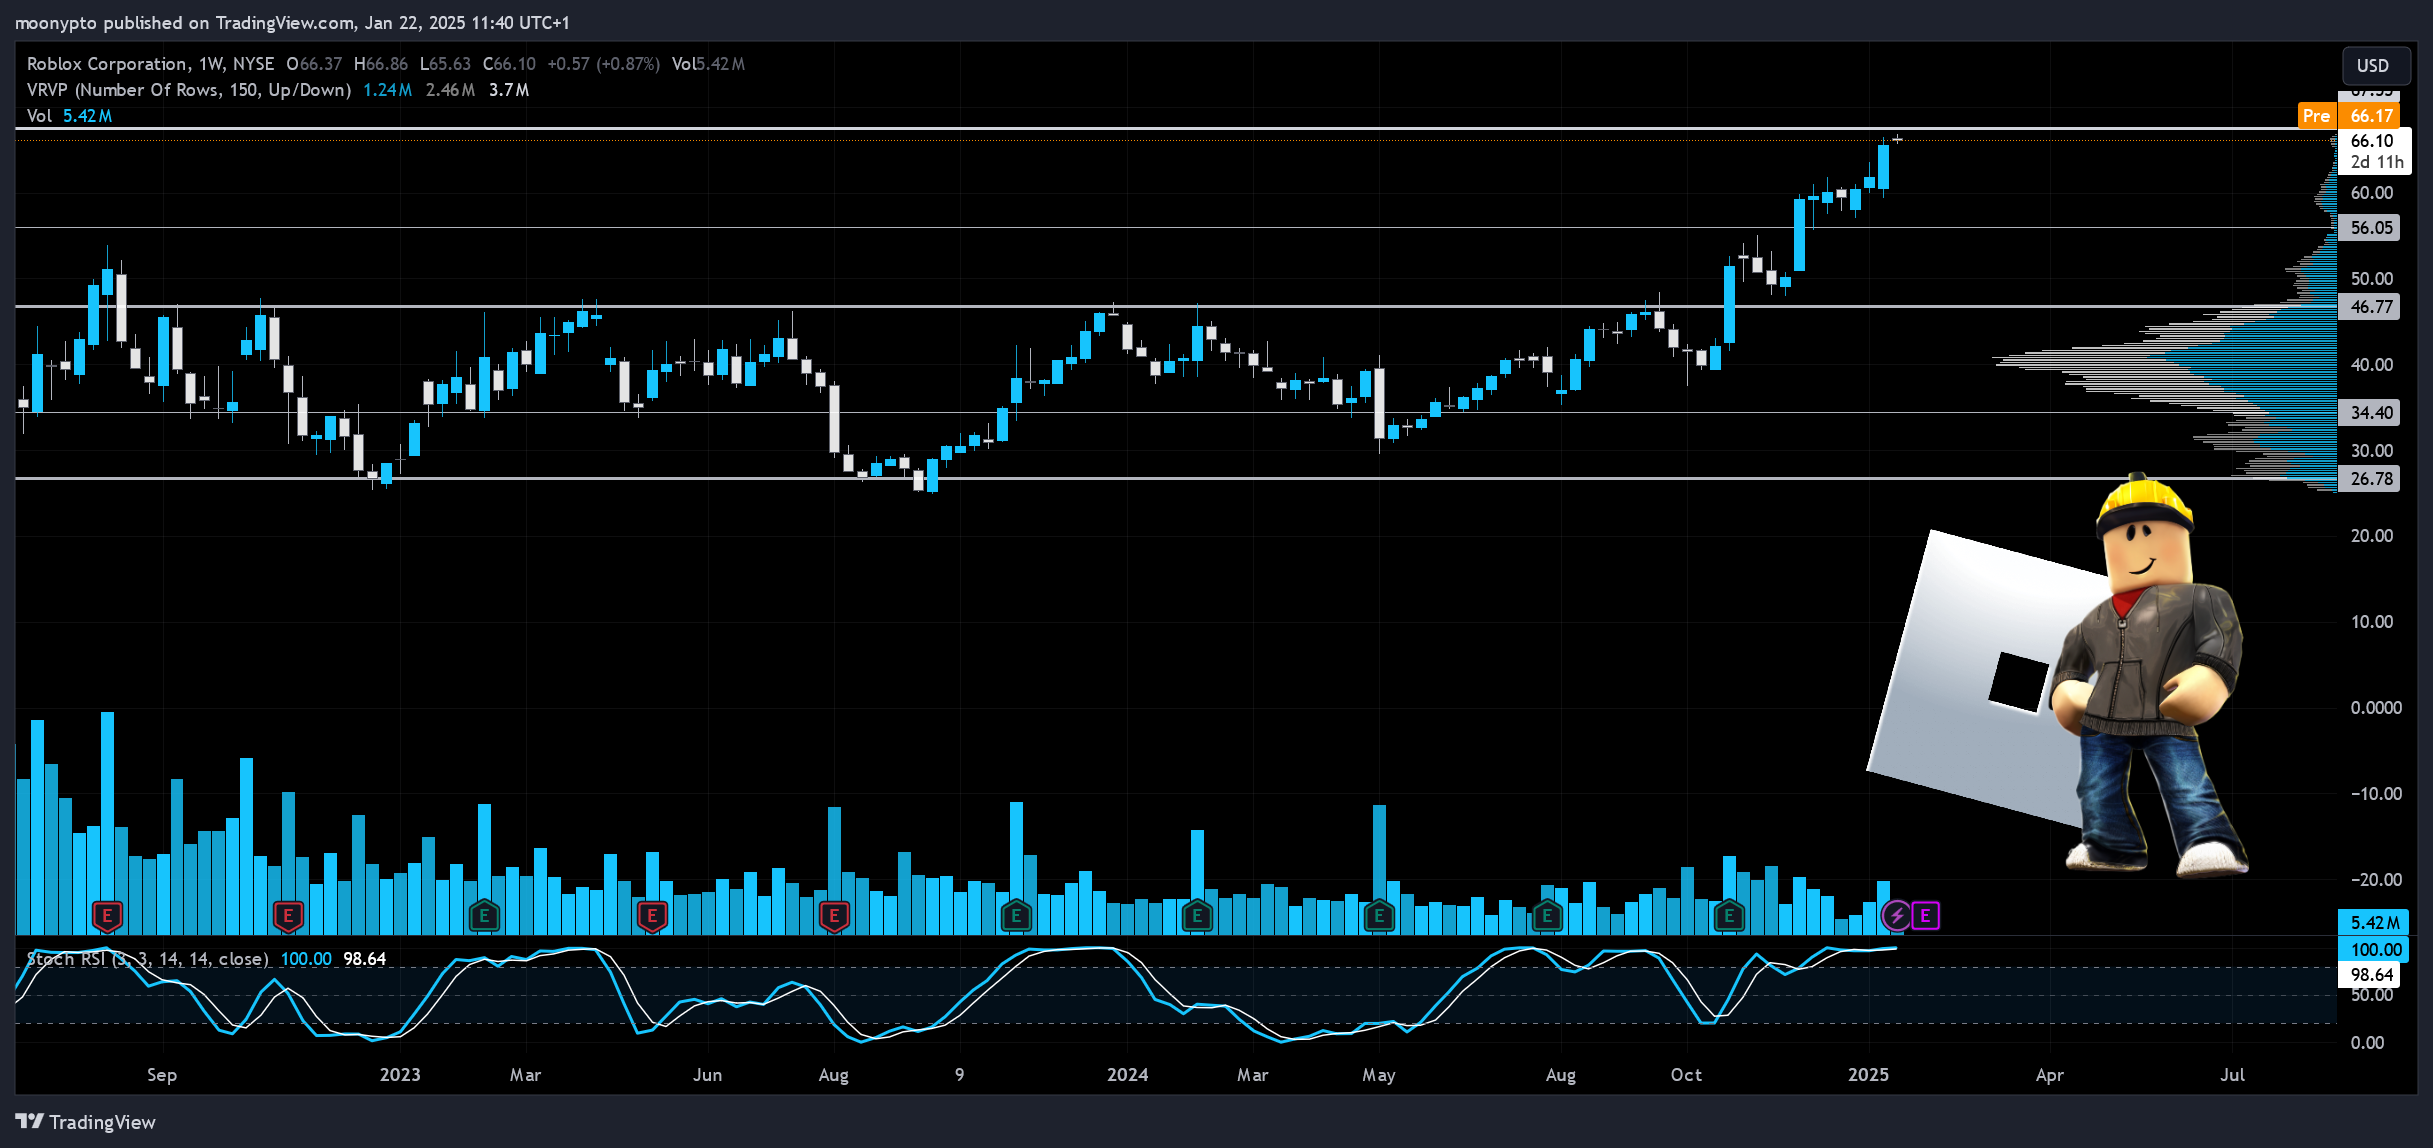2433x1148 pixels.
Task: Open green earnings marker between 9 and 2024
Action: [x=1016, y=915]
